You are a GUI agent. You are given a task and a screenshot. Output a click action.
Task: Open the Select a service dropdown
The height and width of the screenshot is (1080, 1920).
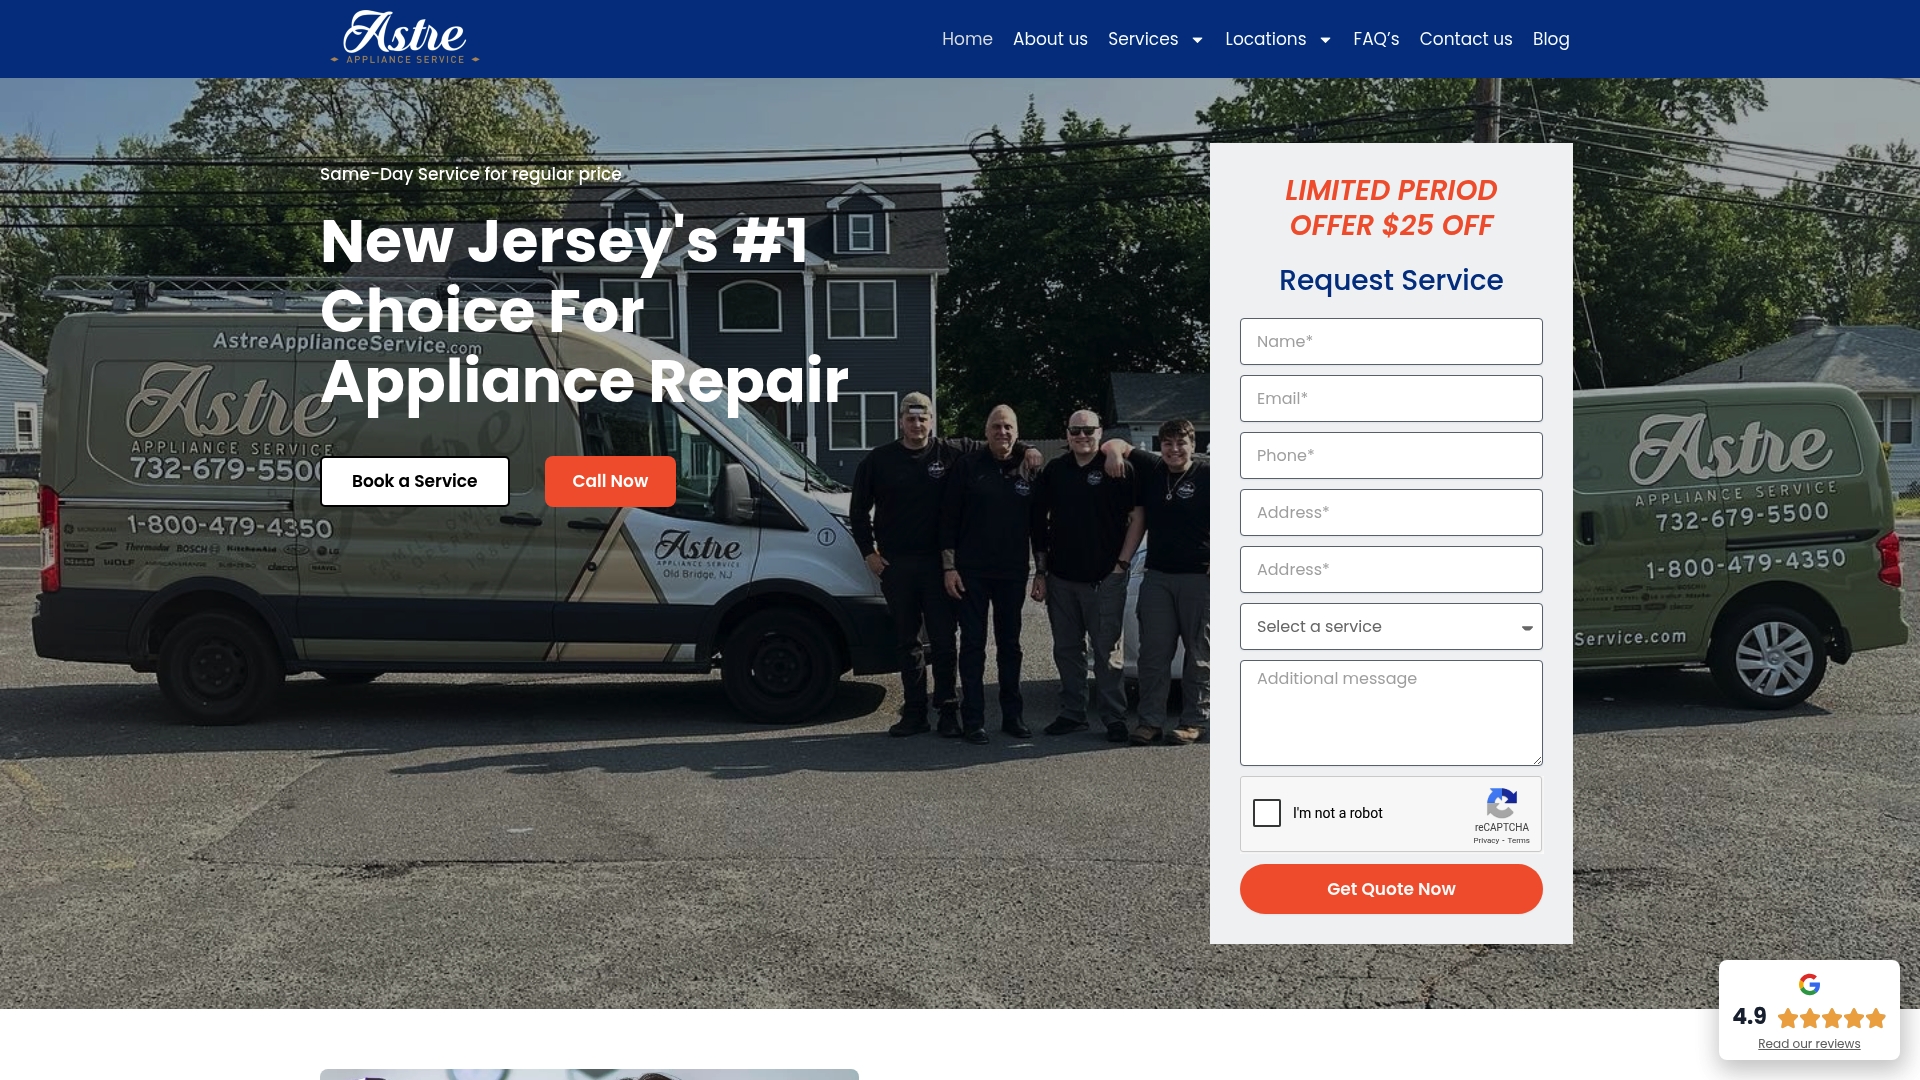tap(1391, 626)
